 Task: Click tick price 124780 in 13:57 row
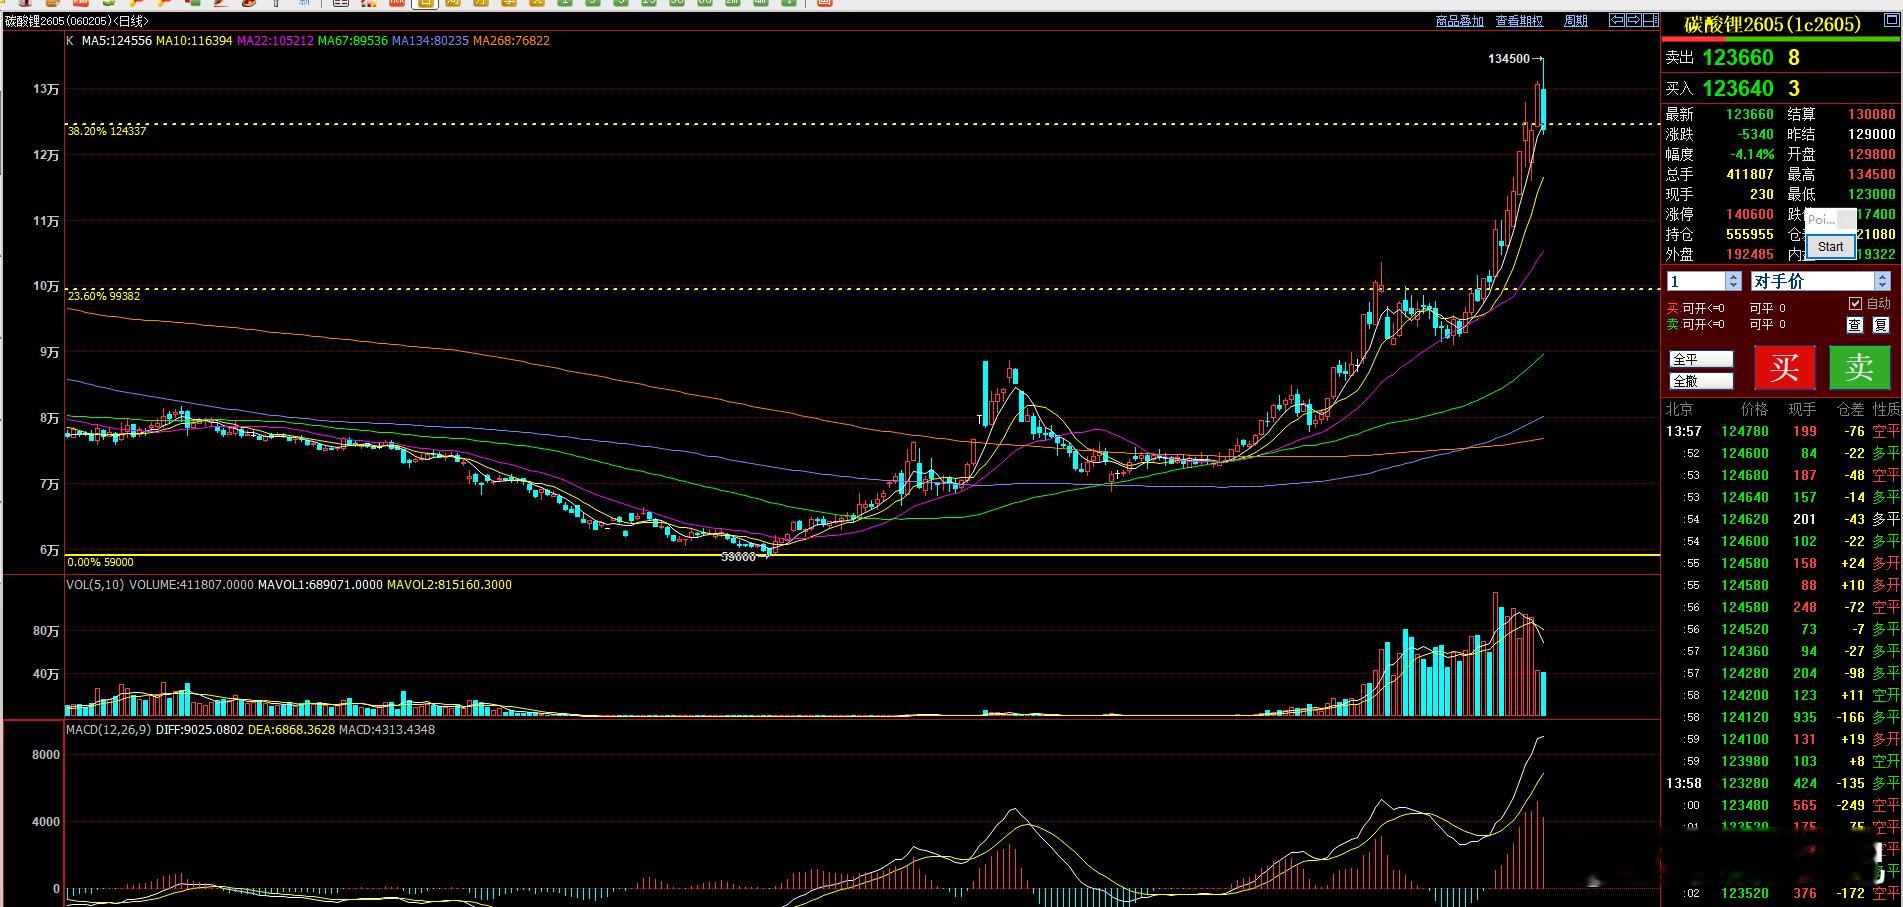point(1745,432)
